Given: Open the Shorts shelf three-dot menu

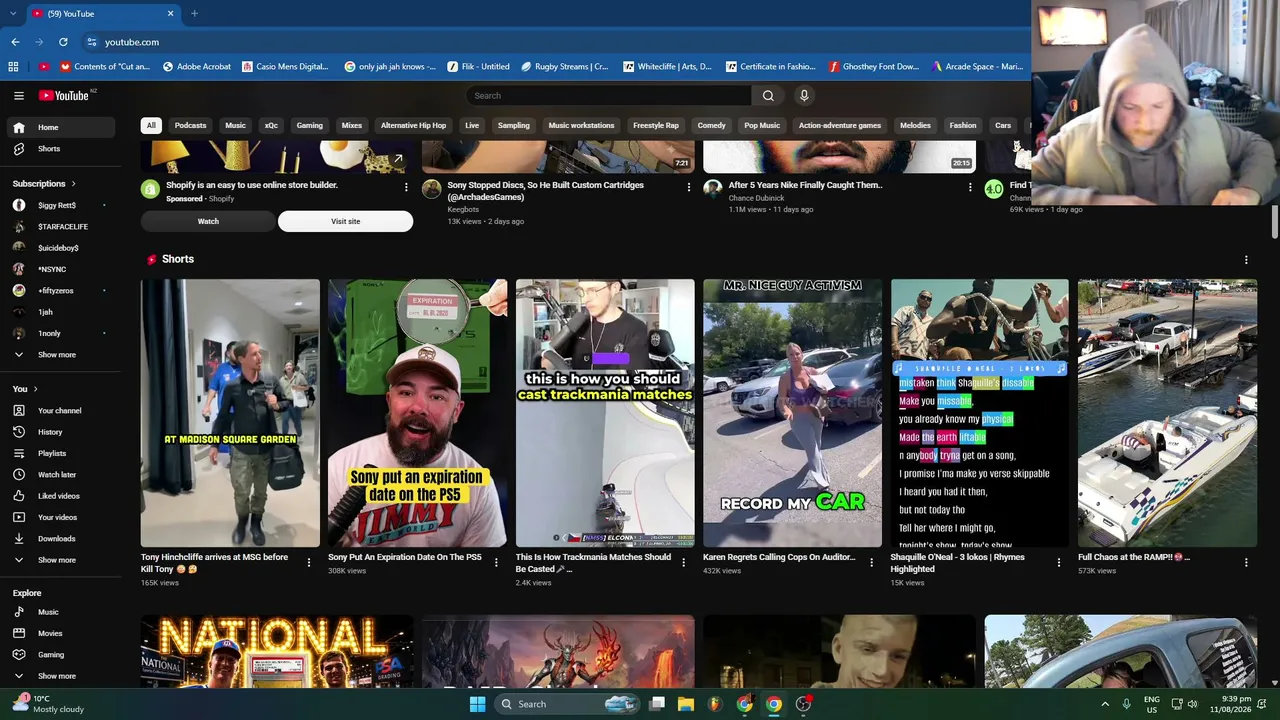Looking at the screenshot, I should tap(1246, 260).
